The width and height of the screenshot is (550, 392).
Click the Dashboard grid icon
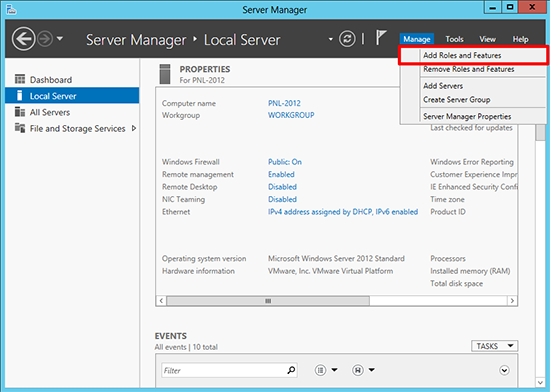[20, 79]
